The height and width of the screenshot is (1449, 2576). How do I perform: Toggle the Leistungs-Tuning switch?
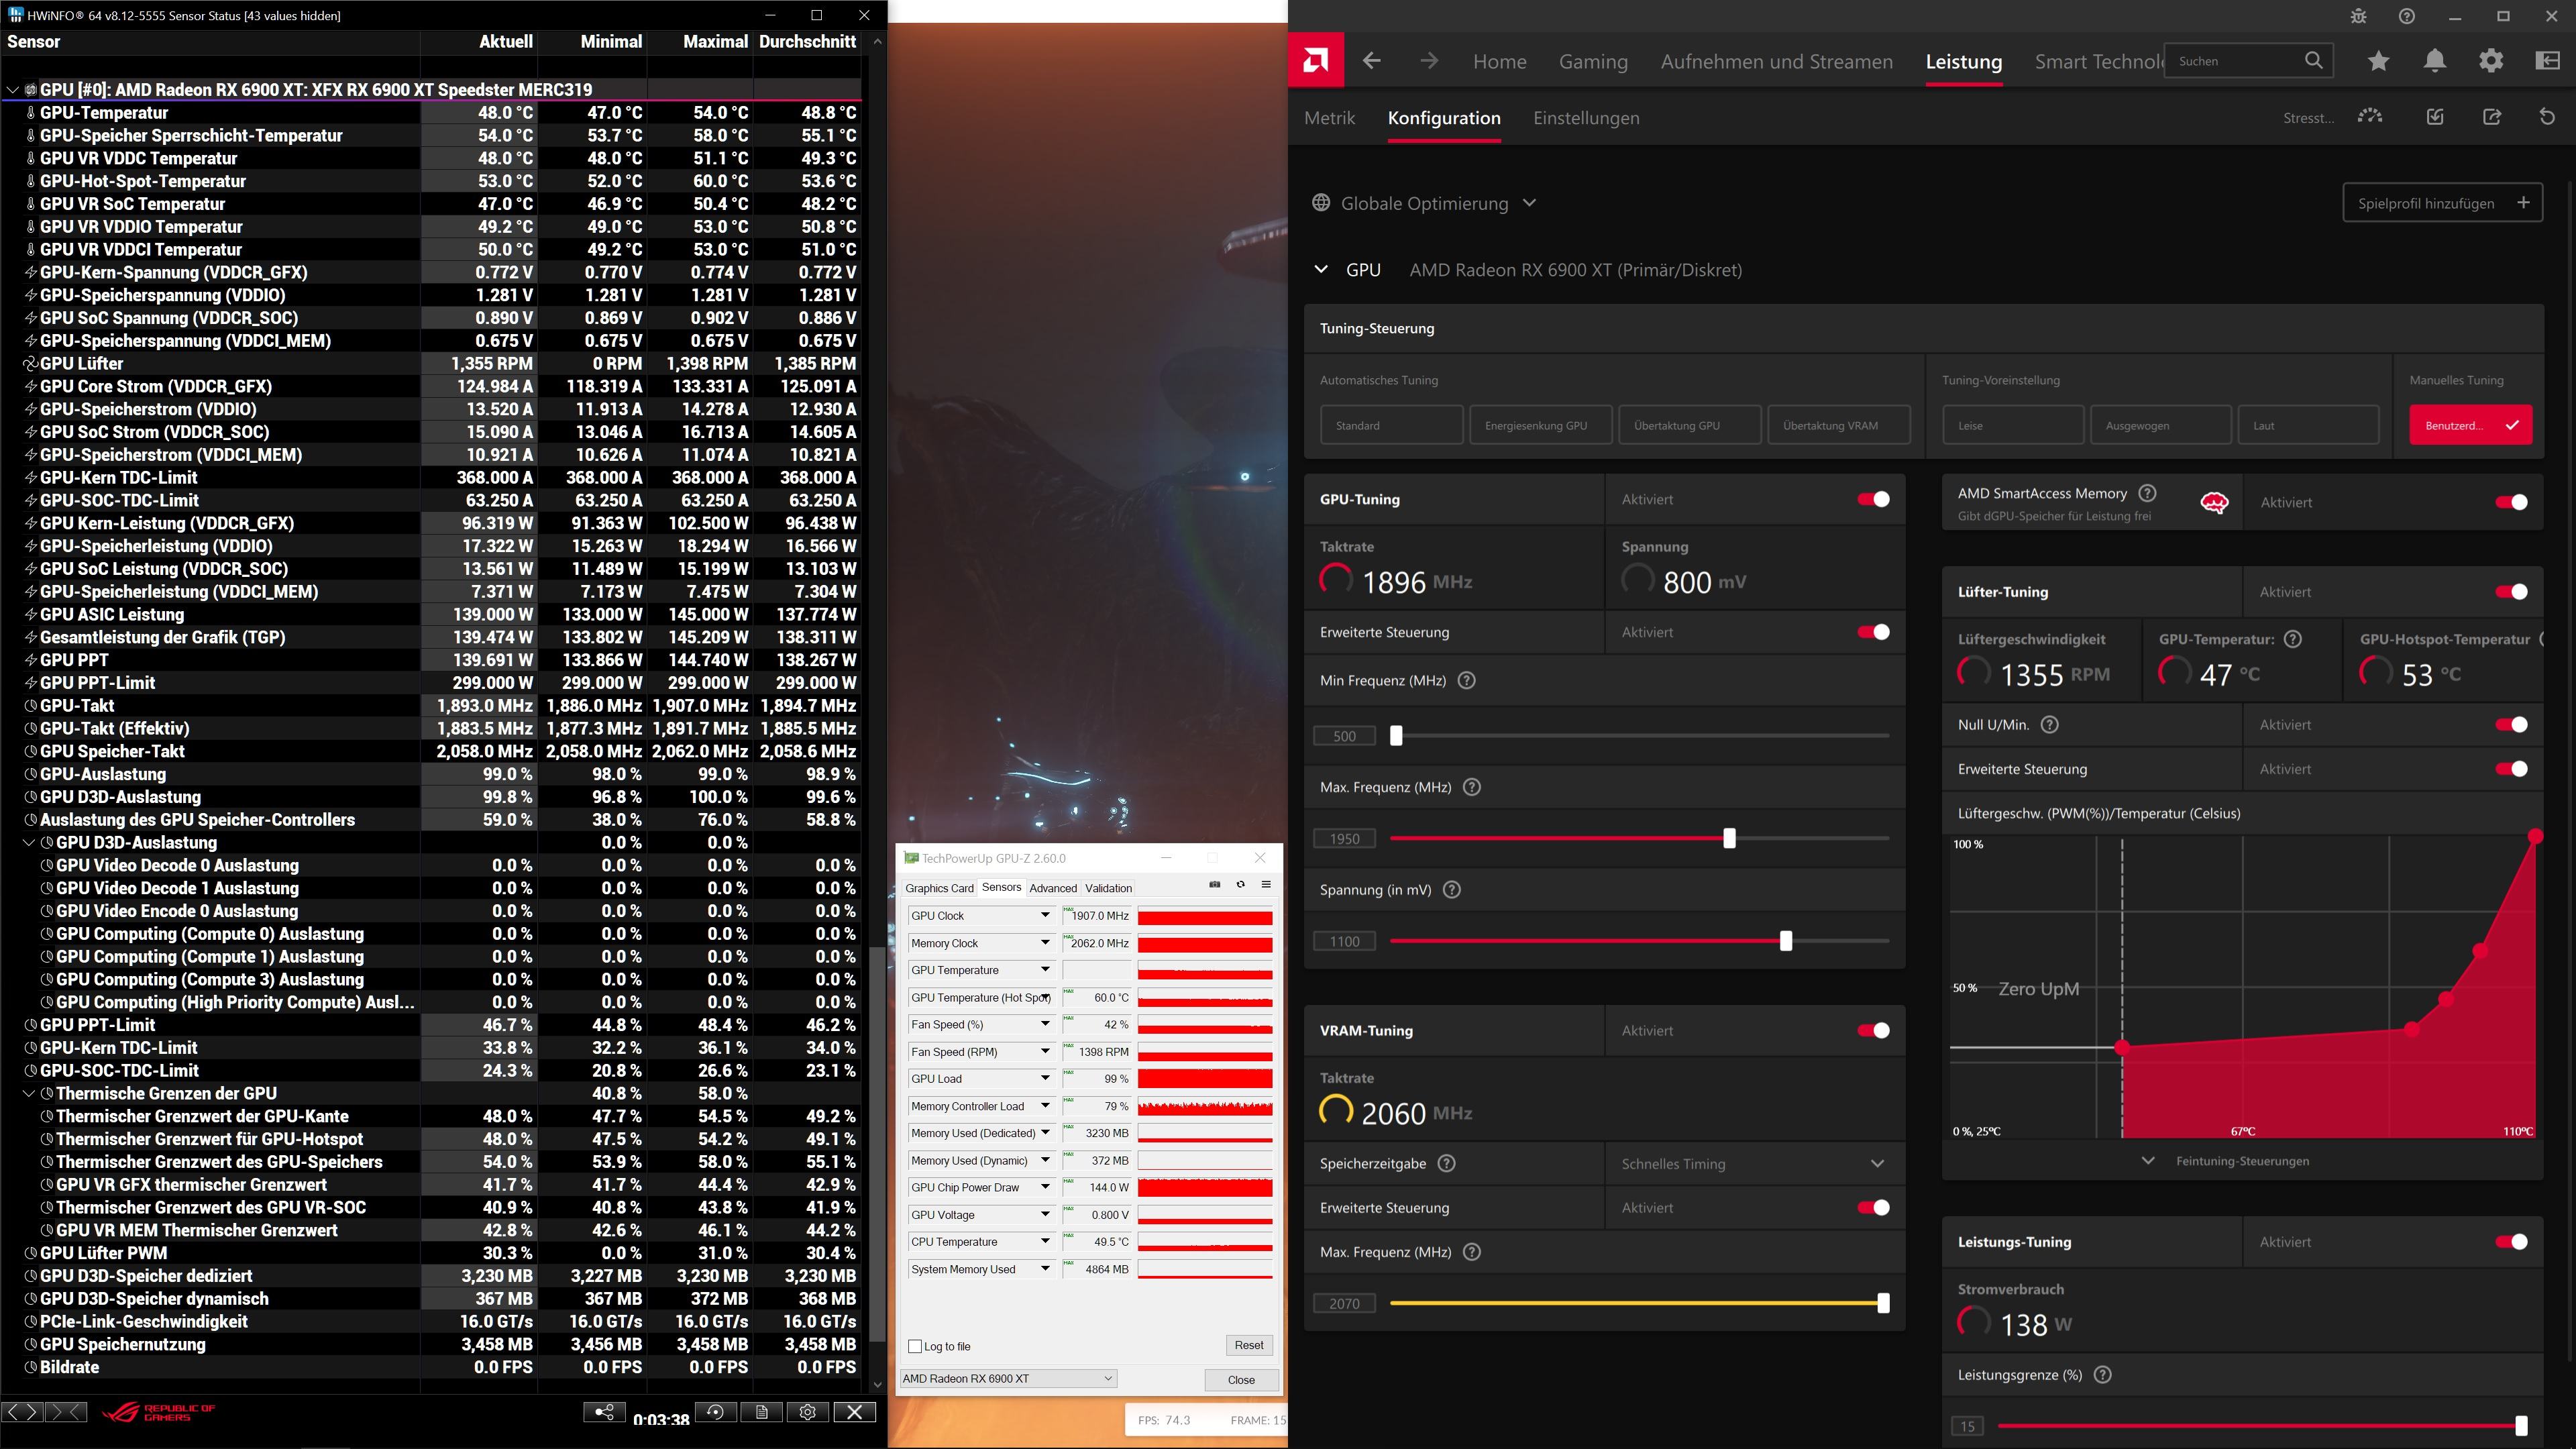[x=2511, y=1242]
